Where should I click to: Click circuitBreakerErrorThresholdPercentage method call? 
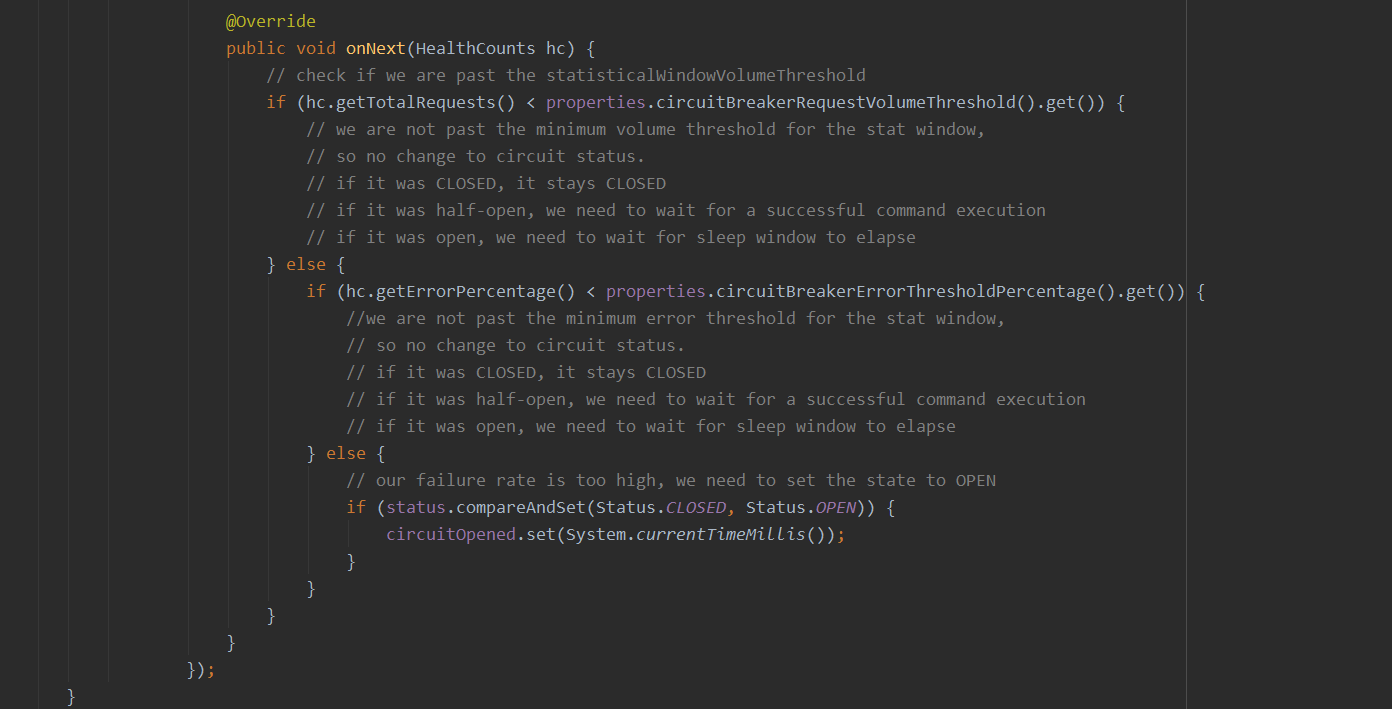906,291
